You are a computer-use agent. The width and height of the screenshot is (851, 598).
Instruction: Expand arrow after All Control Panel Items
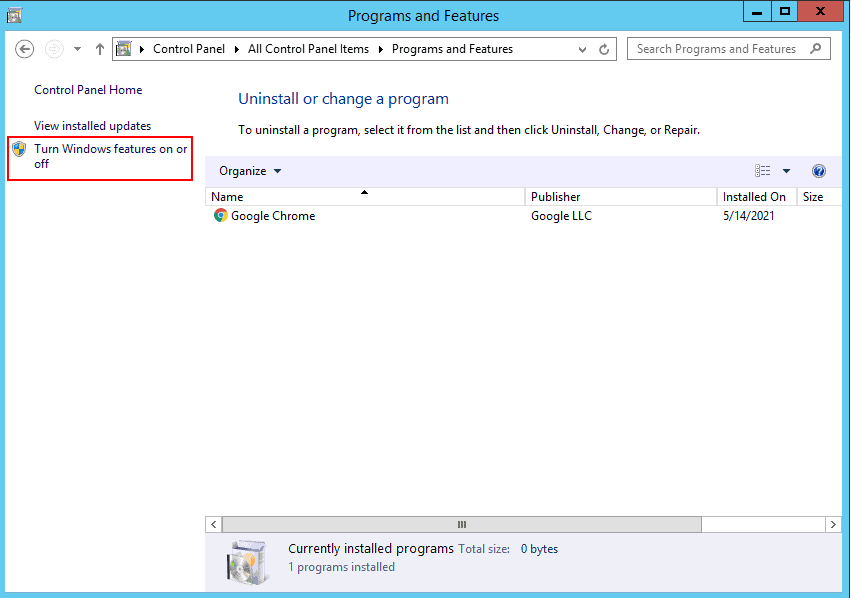point(380,49)
